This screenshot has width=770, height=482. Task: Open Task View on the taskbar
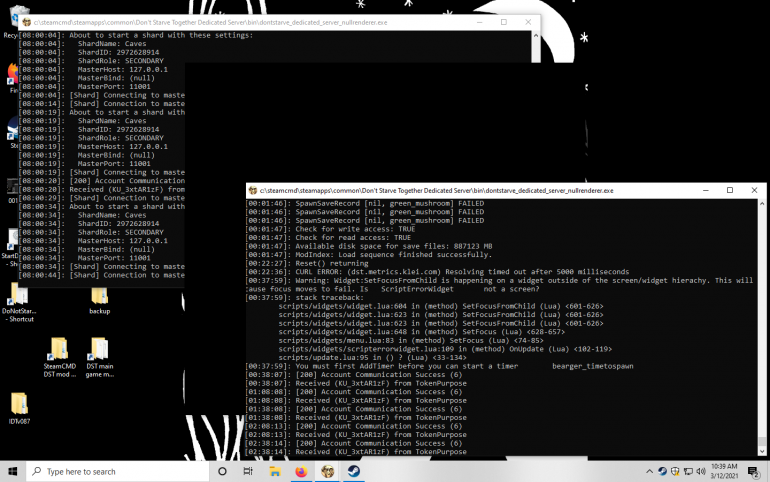tap(248, 471)
